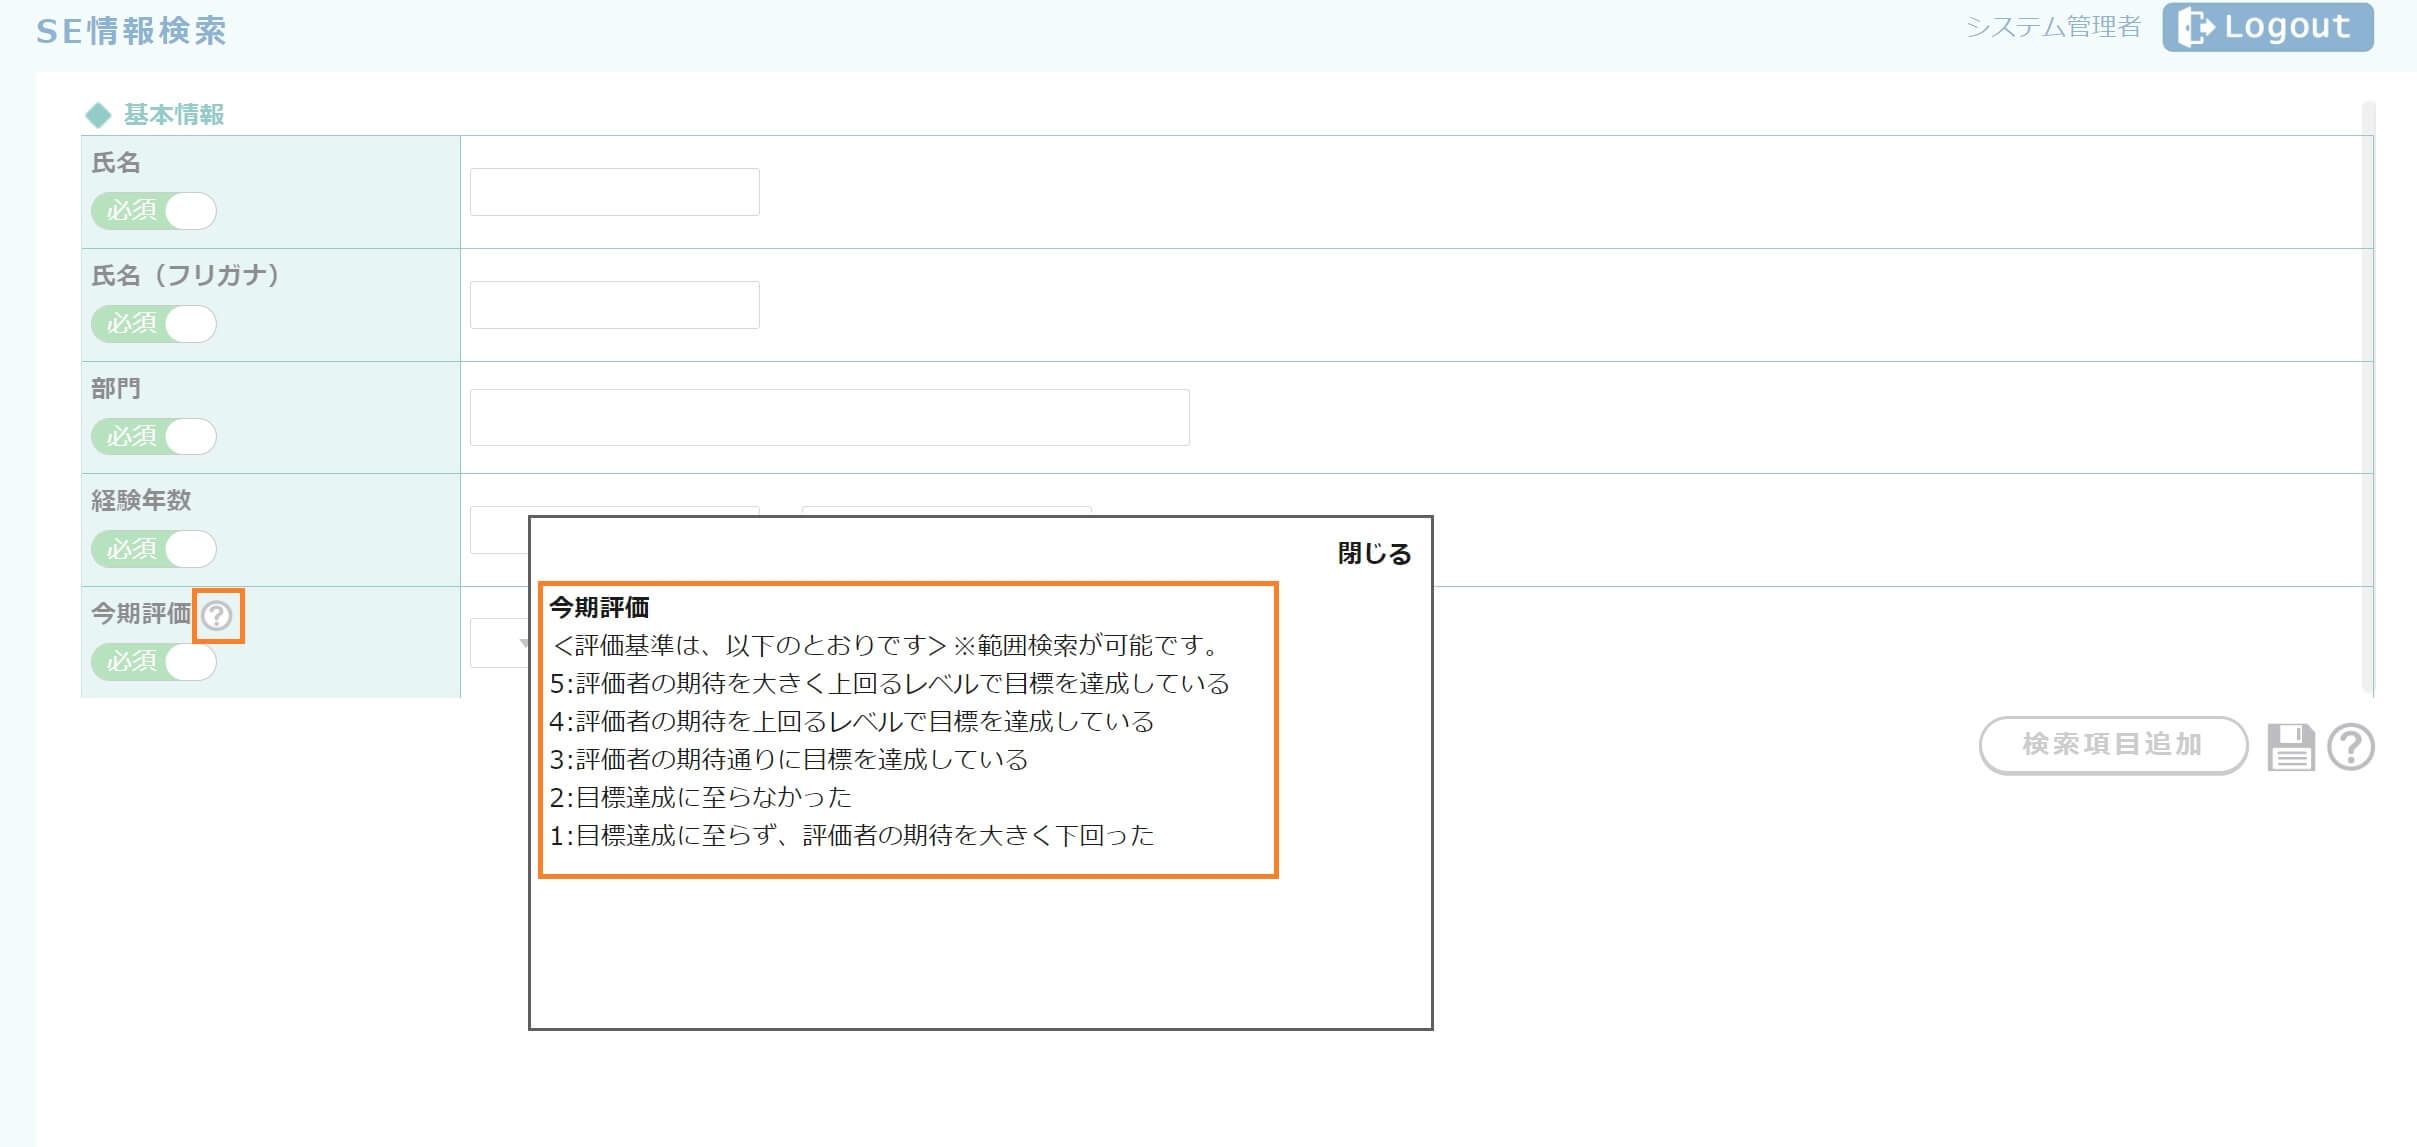Click the 部門 input box
The image size is (2417, 1147).
(829, 417)
